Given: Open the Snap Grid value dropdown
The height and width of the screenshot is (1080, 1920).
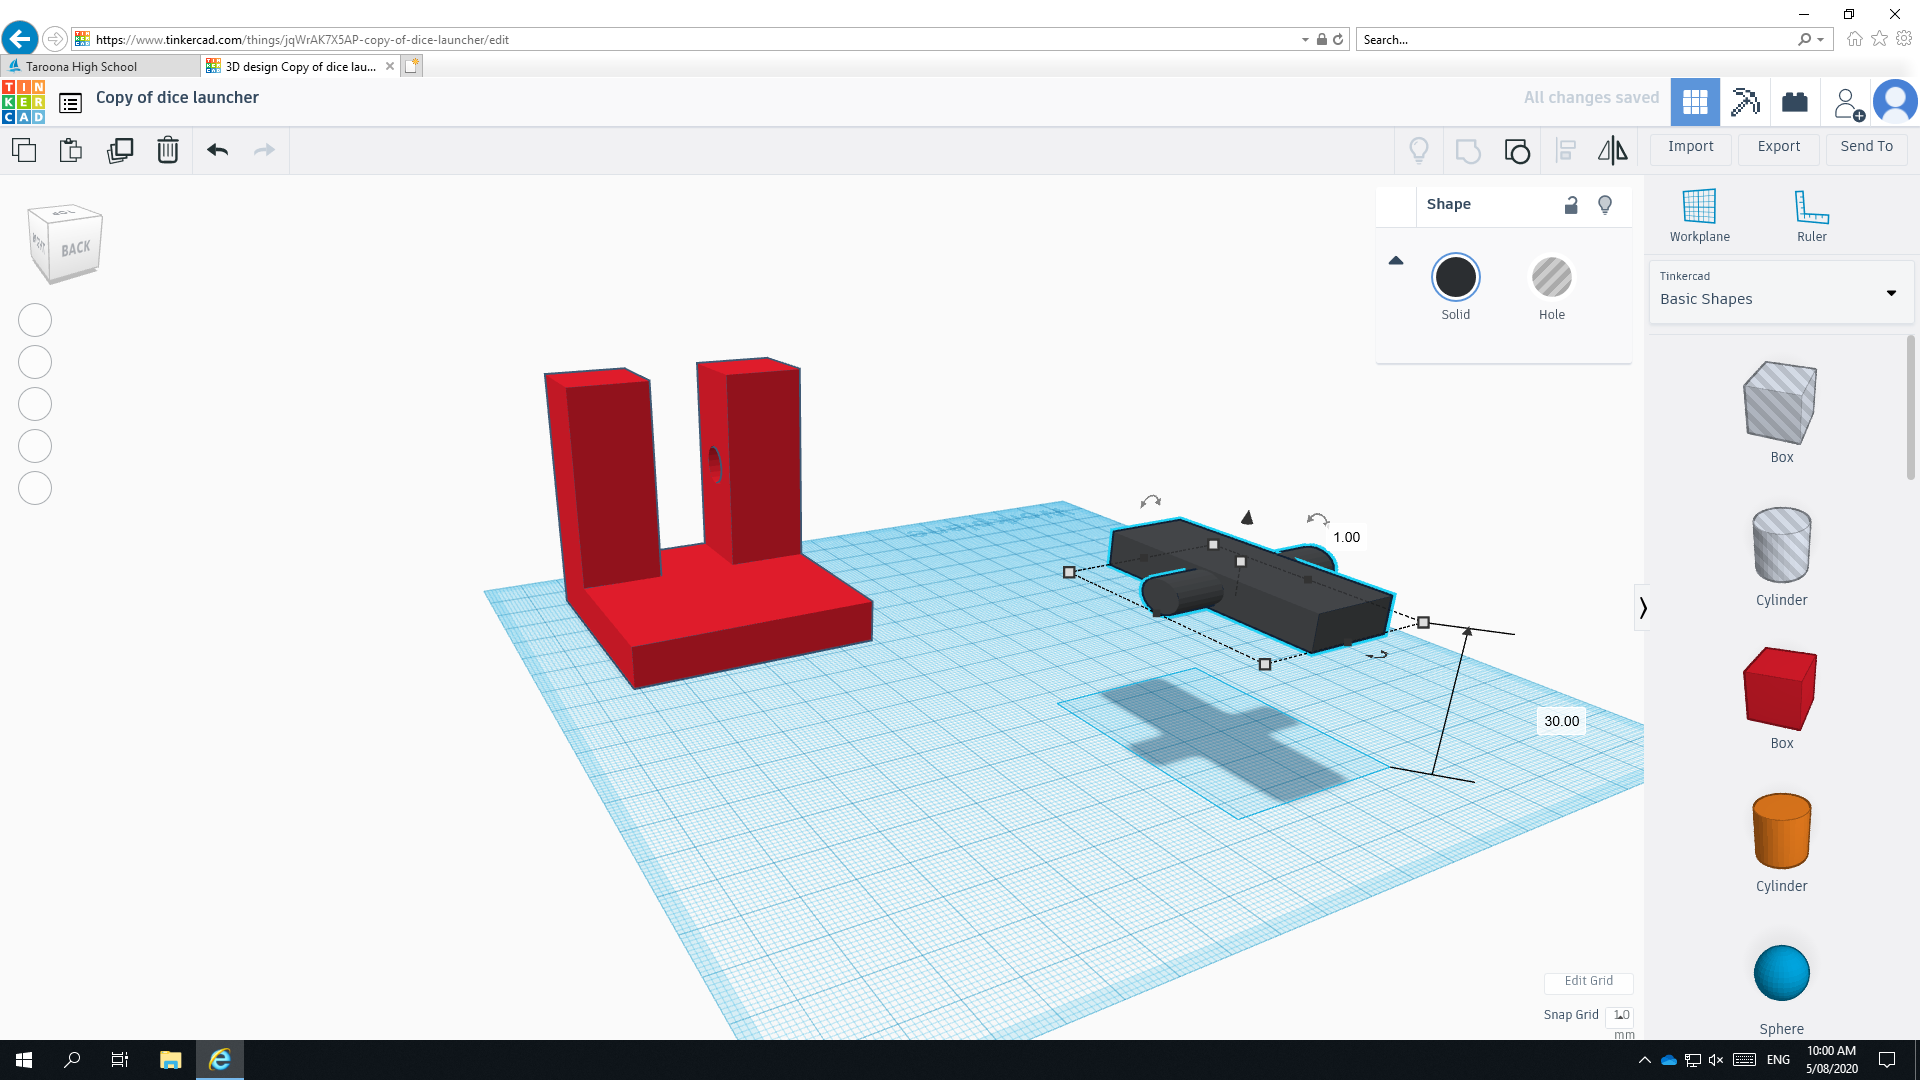Looking at the screenshot, I should pos(1621,1015).
